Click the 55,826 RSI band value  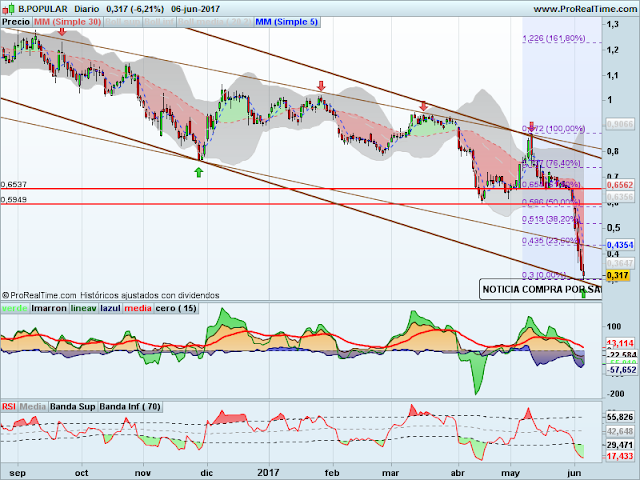[x=620, y=417]
